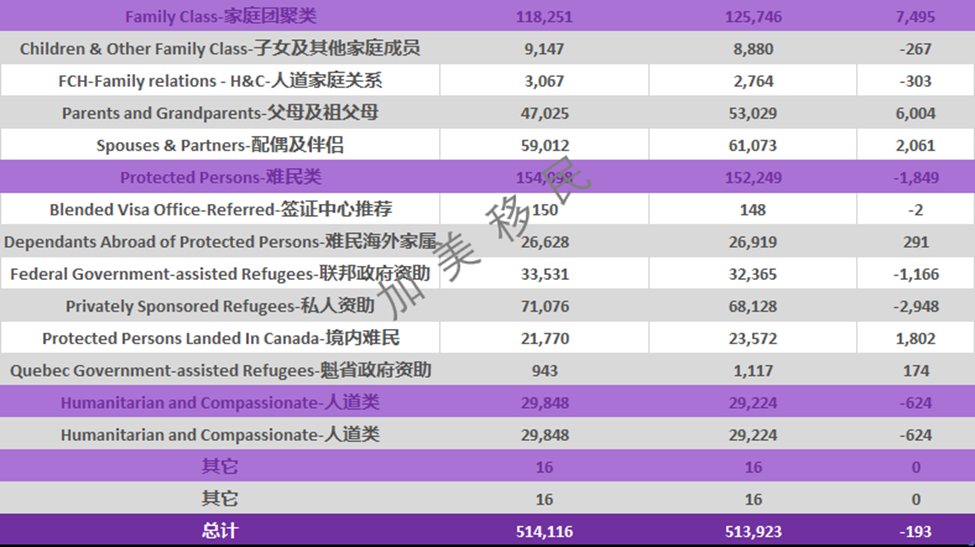Select the difference value -303
975x547 pixels.
pos(915,81)
